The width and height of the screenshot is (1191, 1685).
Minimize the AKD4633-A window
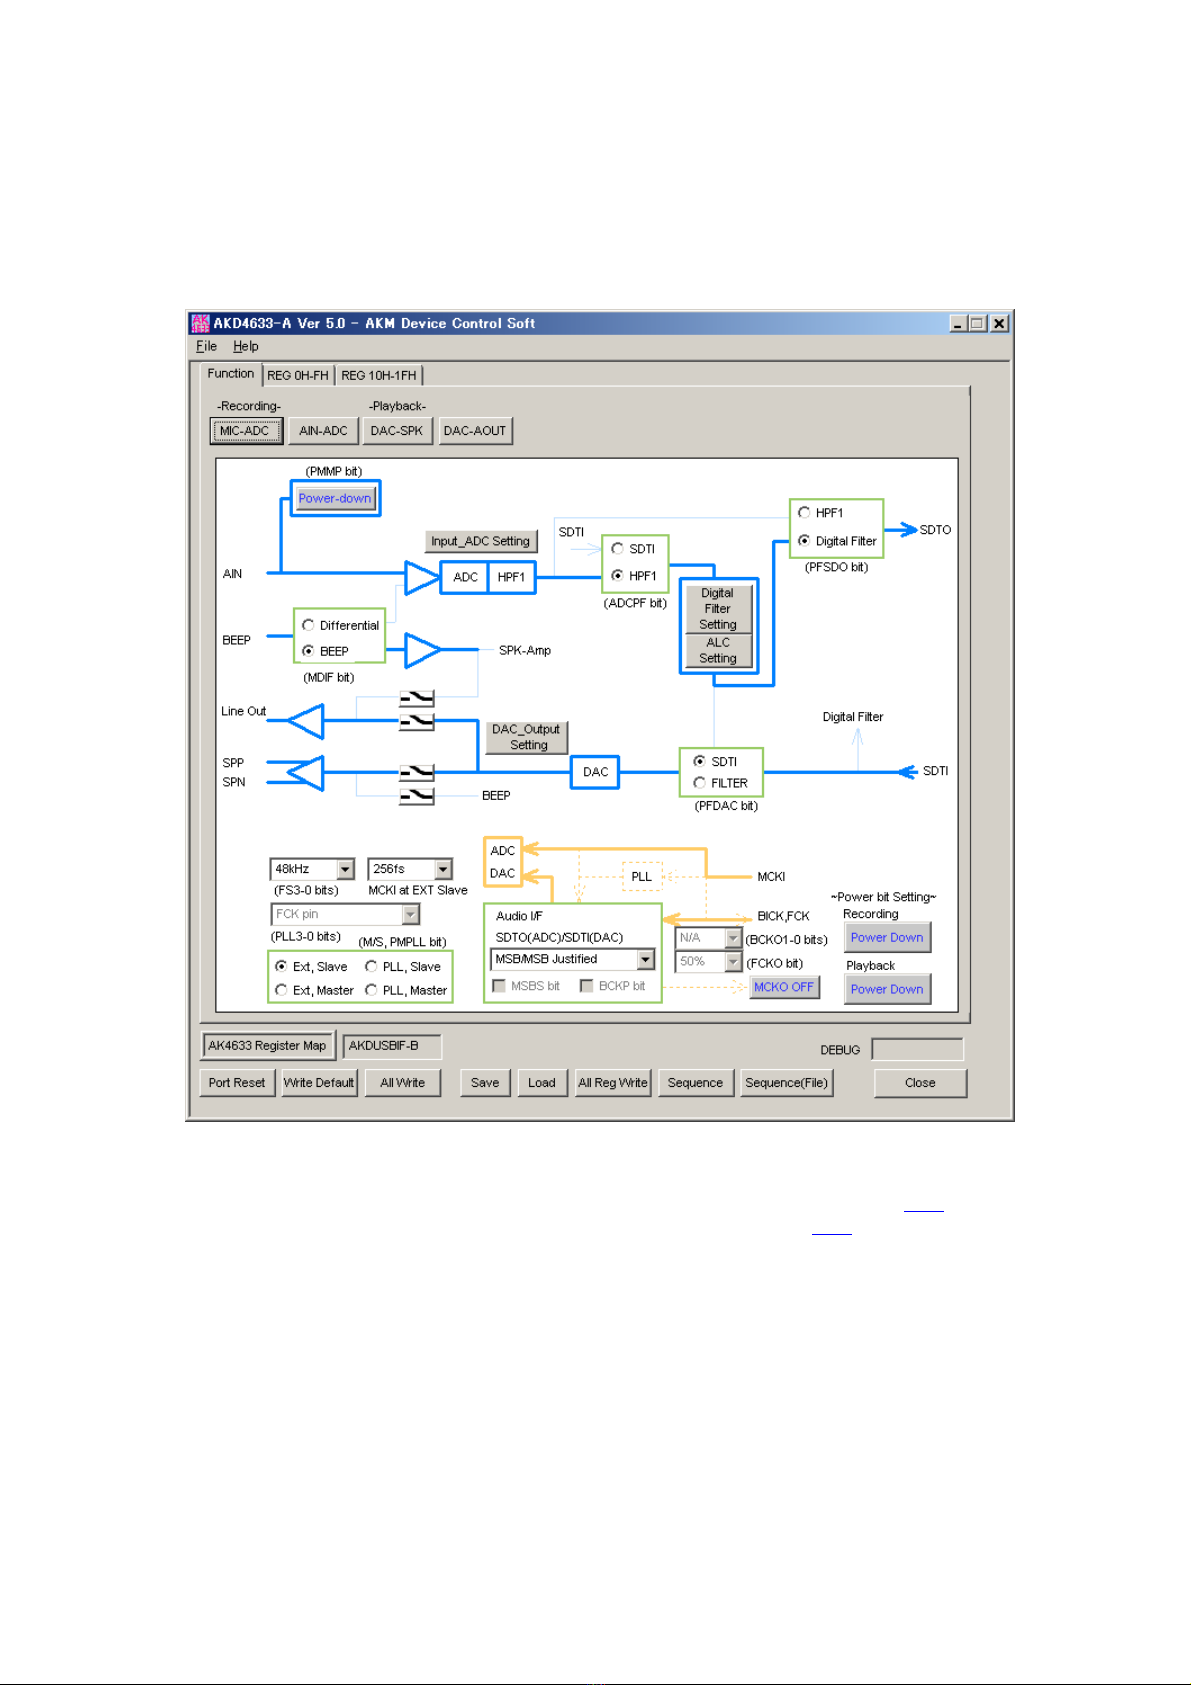[x=958, y=323]
